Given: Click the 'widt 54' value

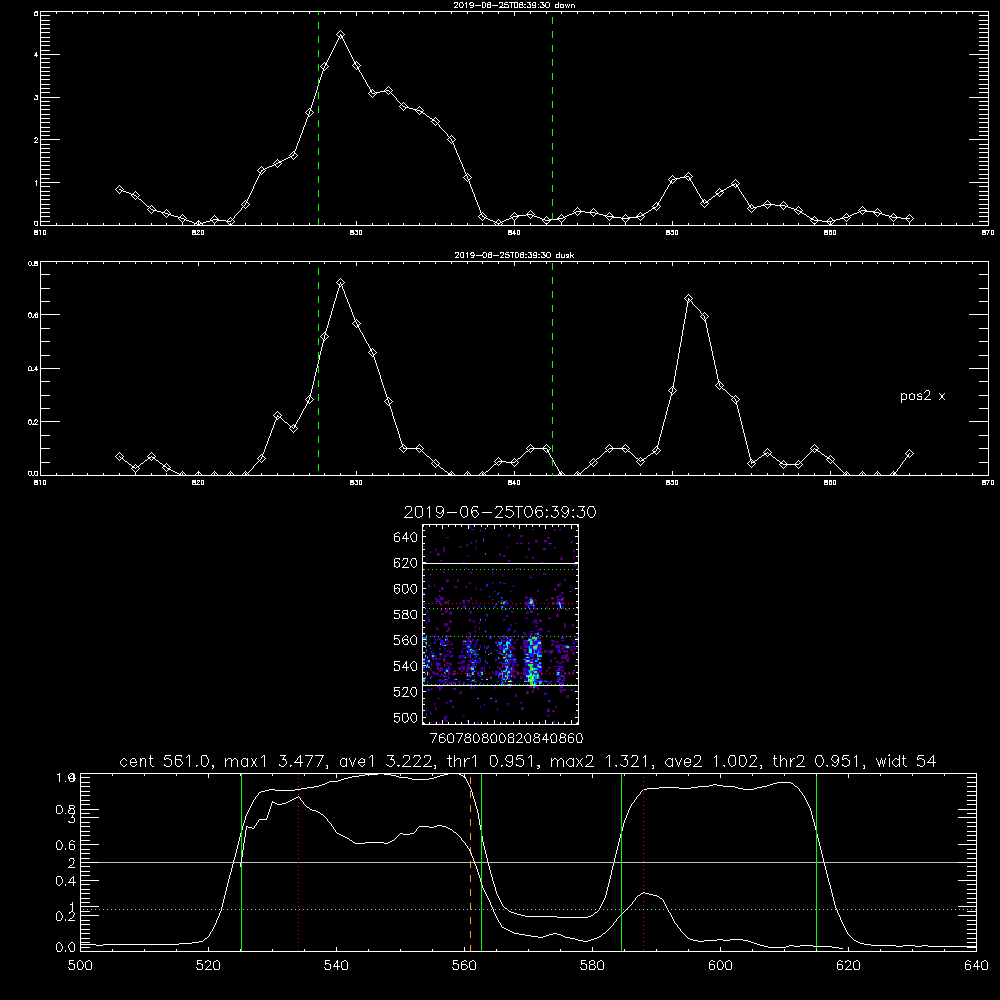Looking at the screenshot, I should pos(906,761).
